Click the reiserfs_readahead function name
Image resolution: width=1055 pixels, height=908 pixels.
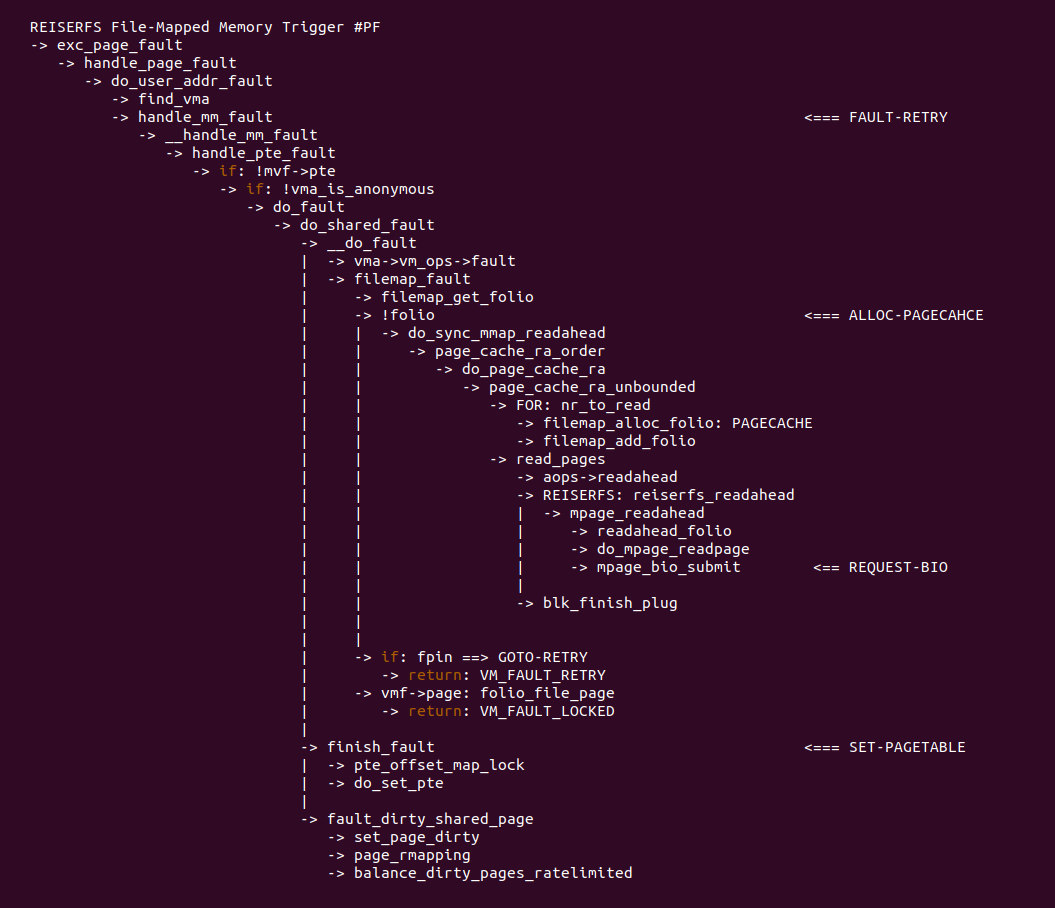(x=713, y=495)
